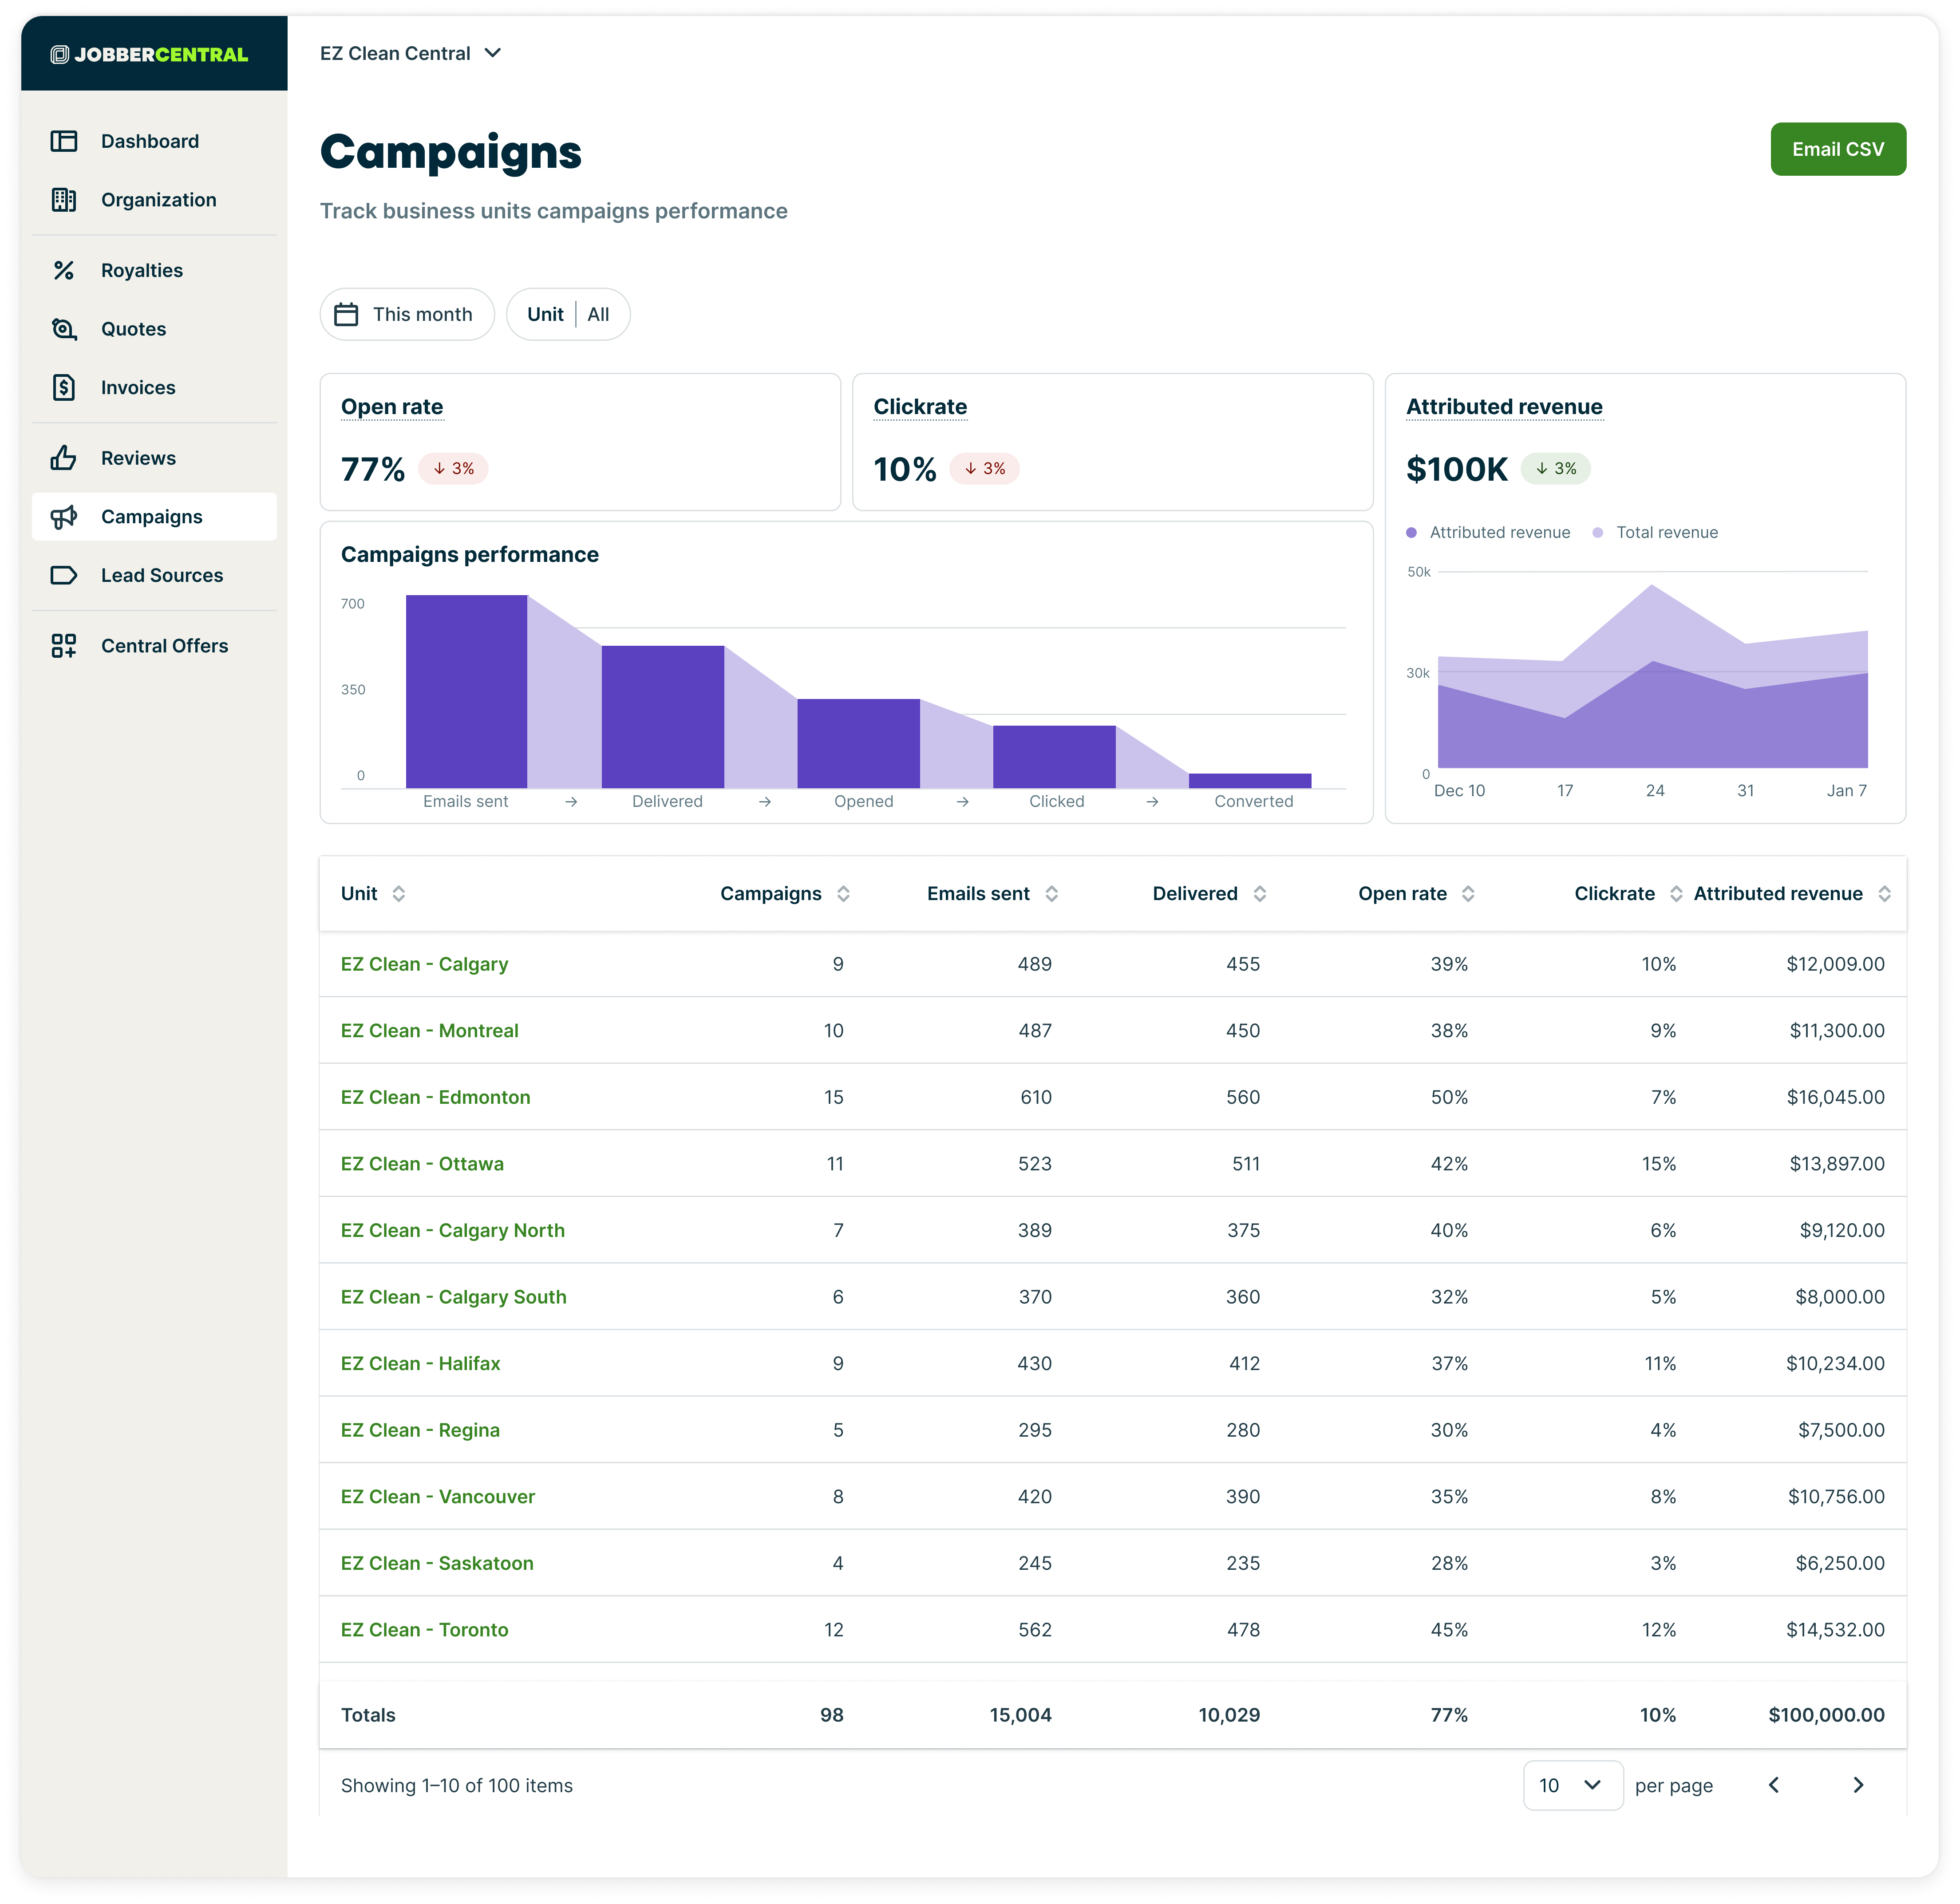Open the 10 per page dropdown
The image size is (1960, 1904).
(x=1572, y=1785)
